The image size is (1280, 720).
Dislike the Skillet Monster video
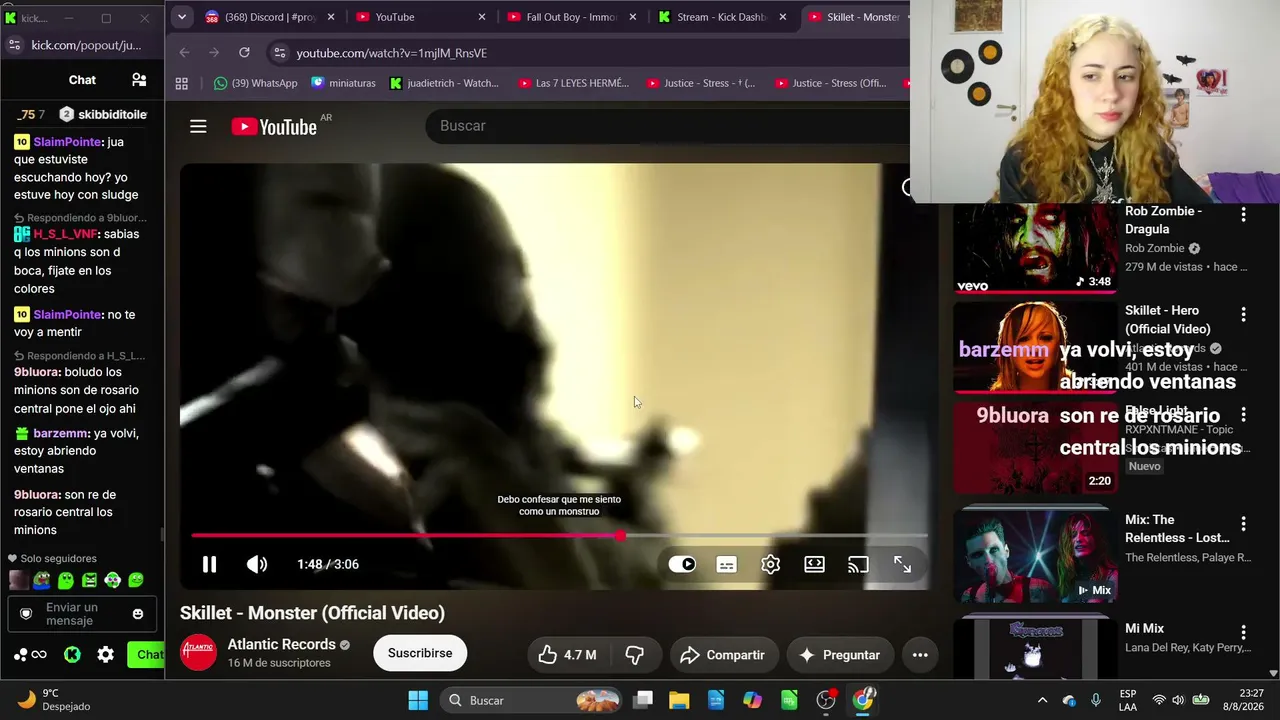634,655
